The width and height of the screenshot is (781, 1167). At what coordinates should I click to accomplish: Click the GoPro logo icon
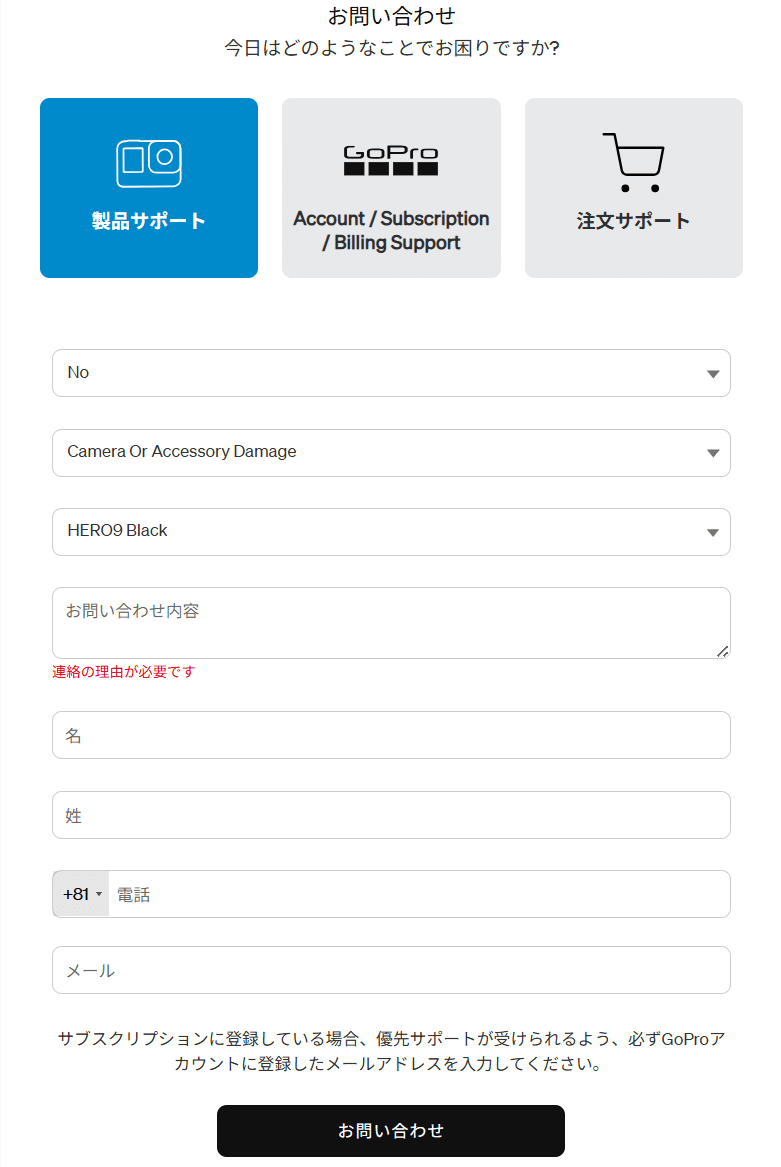coord(391,160)
